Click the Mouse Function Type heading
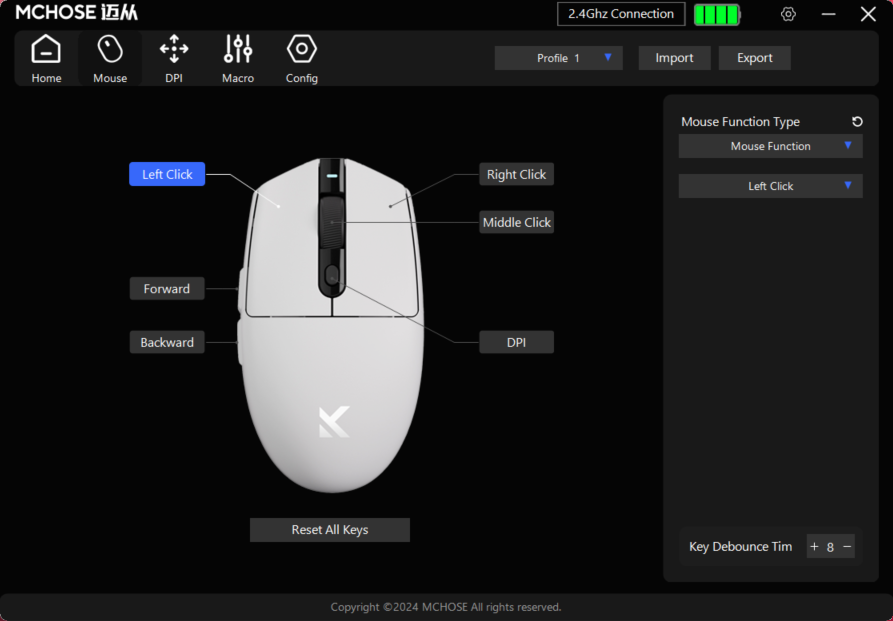This screenshot has height=621, width=893. click(740, 122)
